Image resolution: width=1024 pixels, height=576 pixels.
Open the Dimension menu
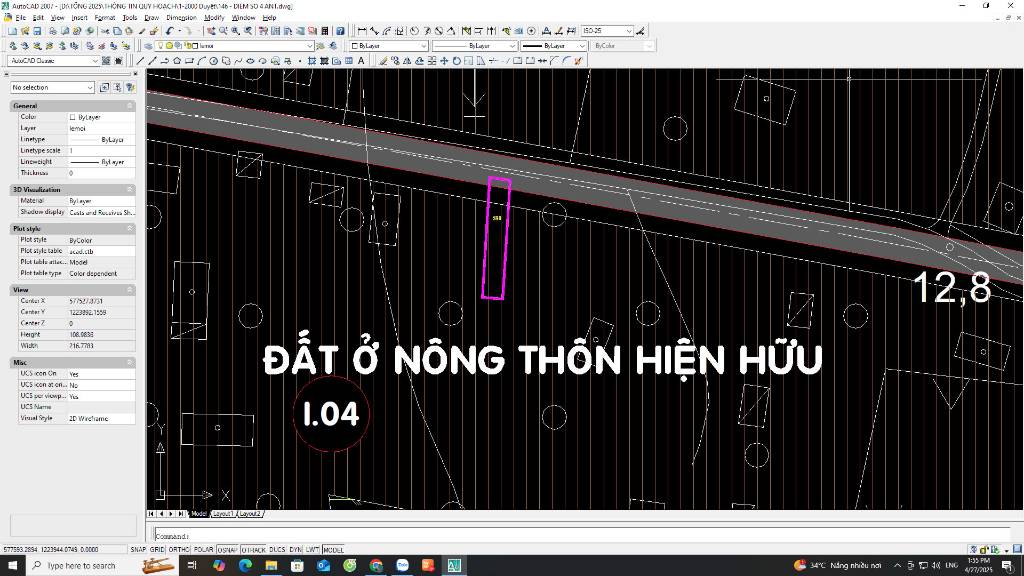(x=181, y=17)
